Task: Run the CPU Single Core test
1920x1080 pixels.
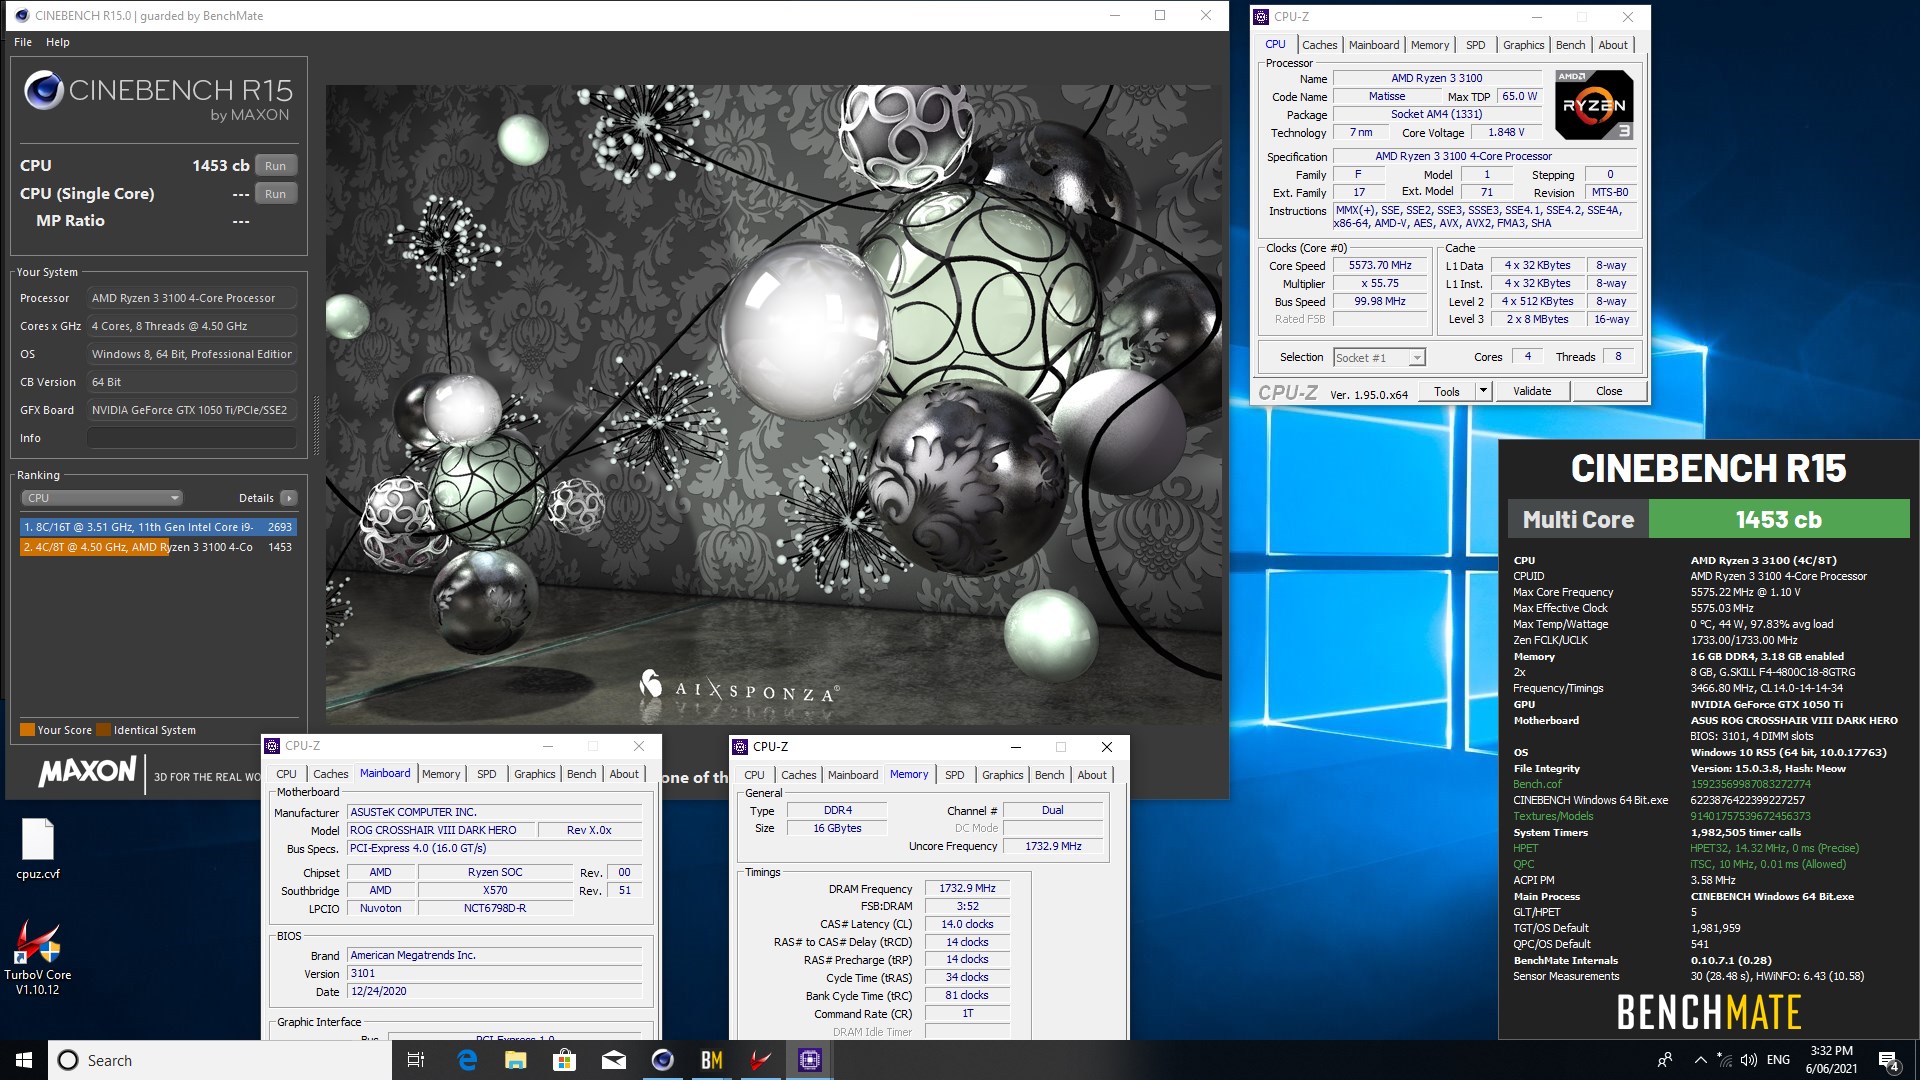Action: (275, 194)
